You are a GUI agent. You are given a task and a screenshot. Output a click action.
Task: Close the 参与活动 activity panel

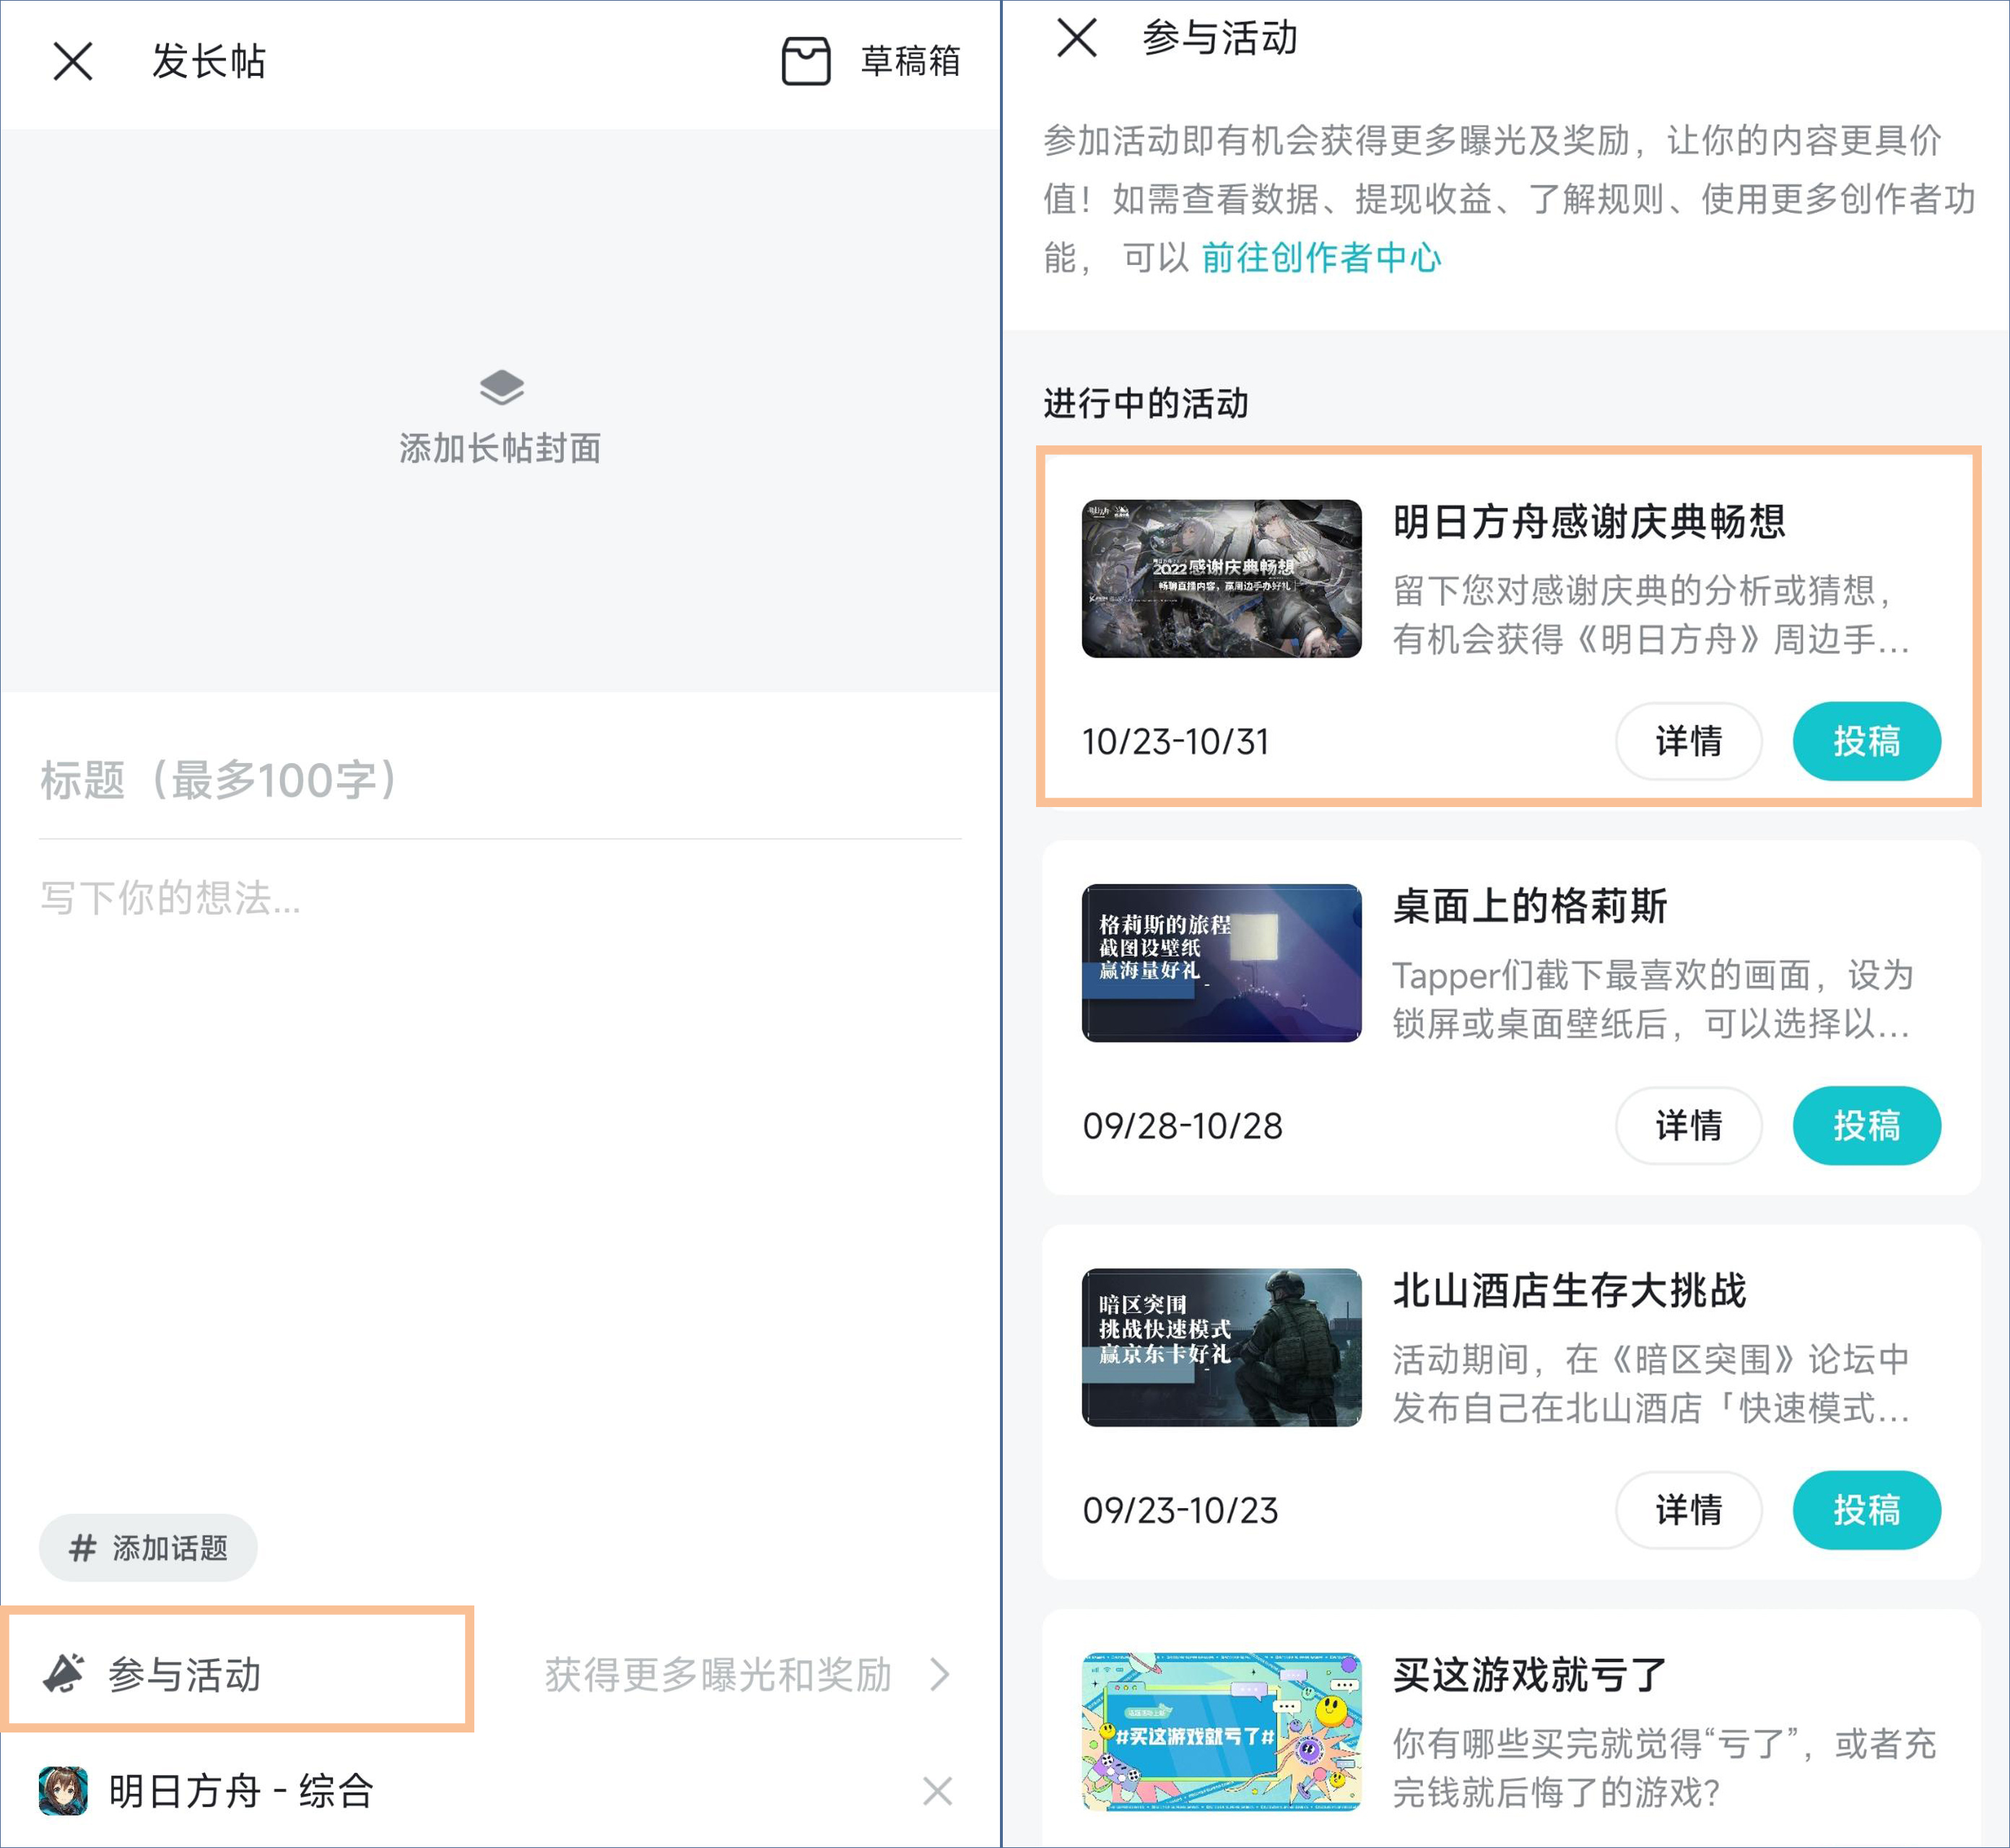pyautogui.click(x=1077, y=38)
